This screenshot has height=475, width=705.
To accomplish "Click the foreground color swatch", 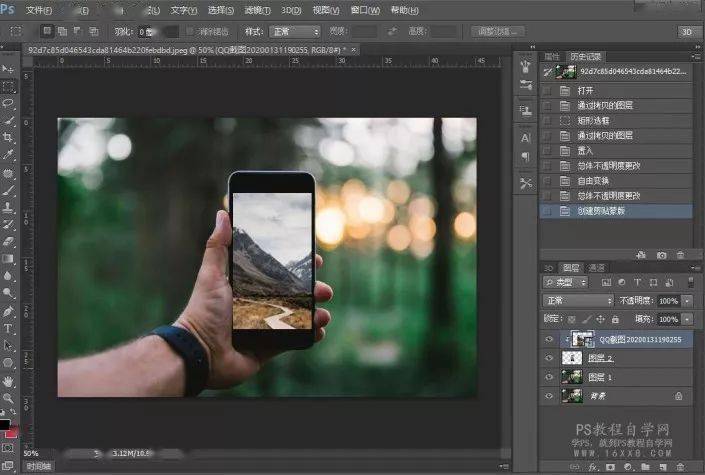I will 5,424.
